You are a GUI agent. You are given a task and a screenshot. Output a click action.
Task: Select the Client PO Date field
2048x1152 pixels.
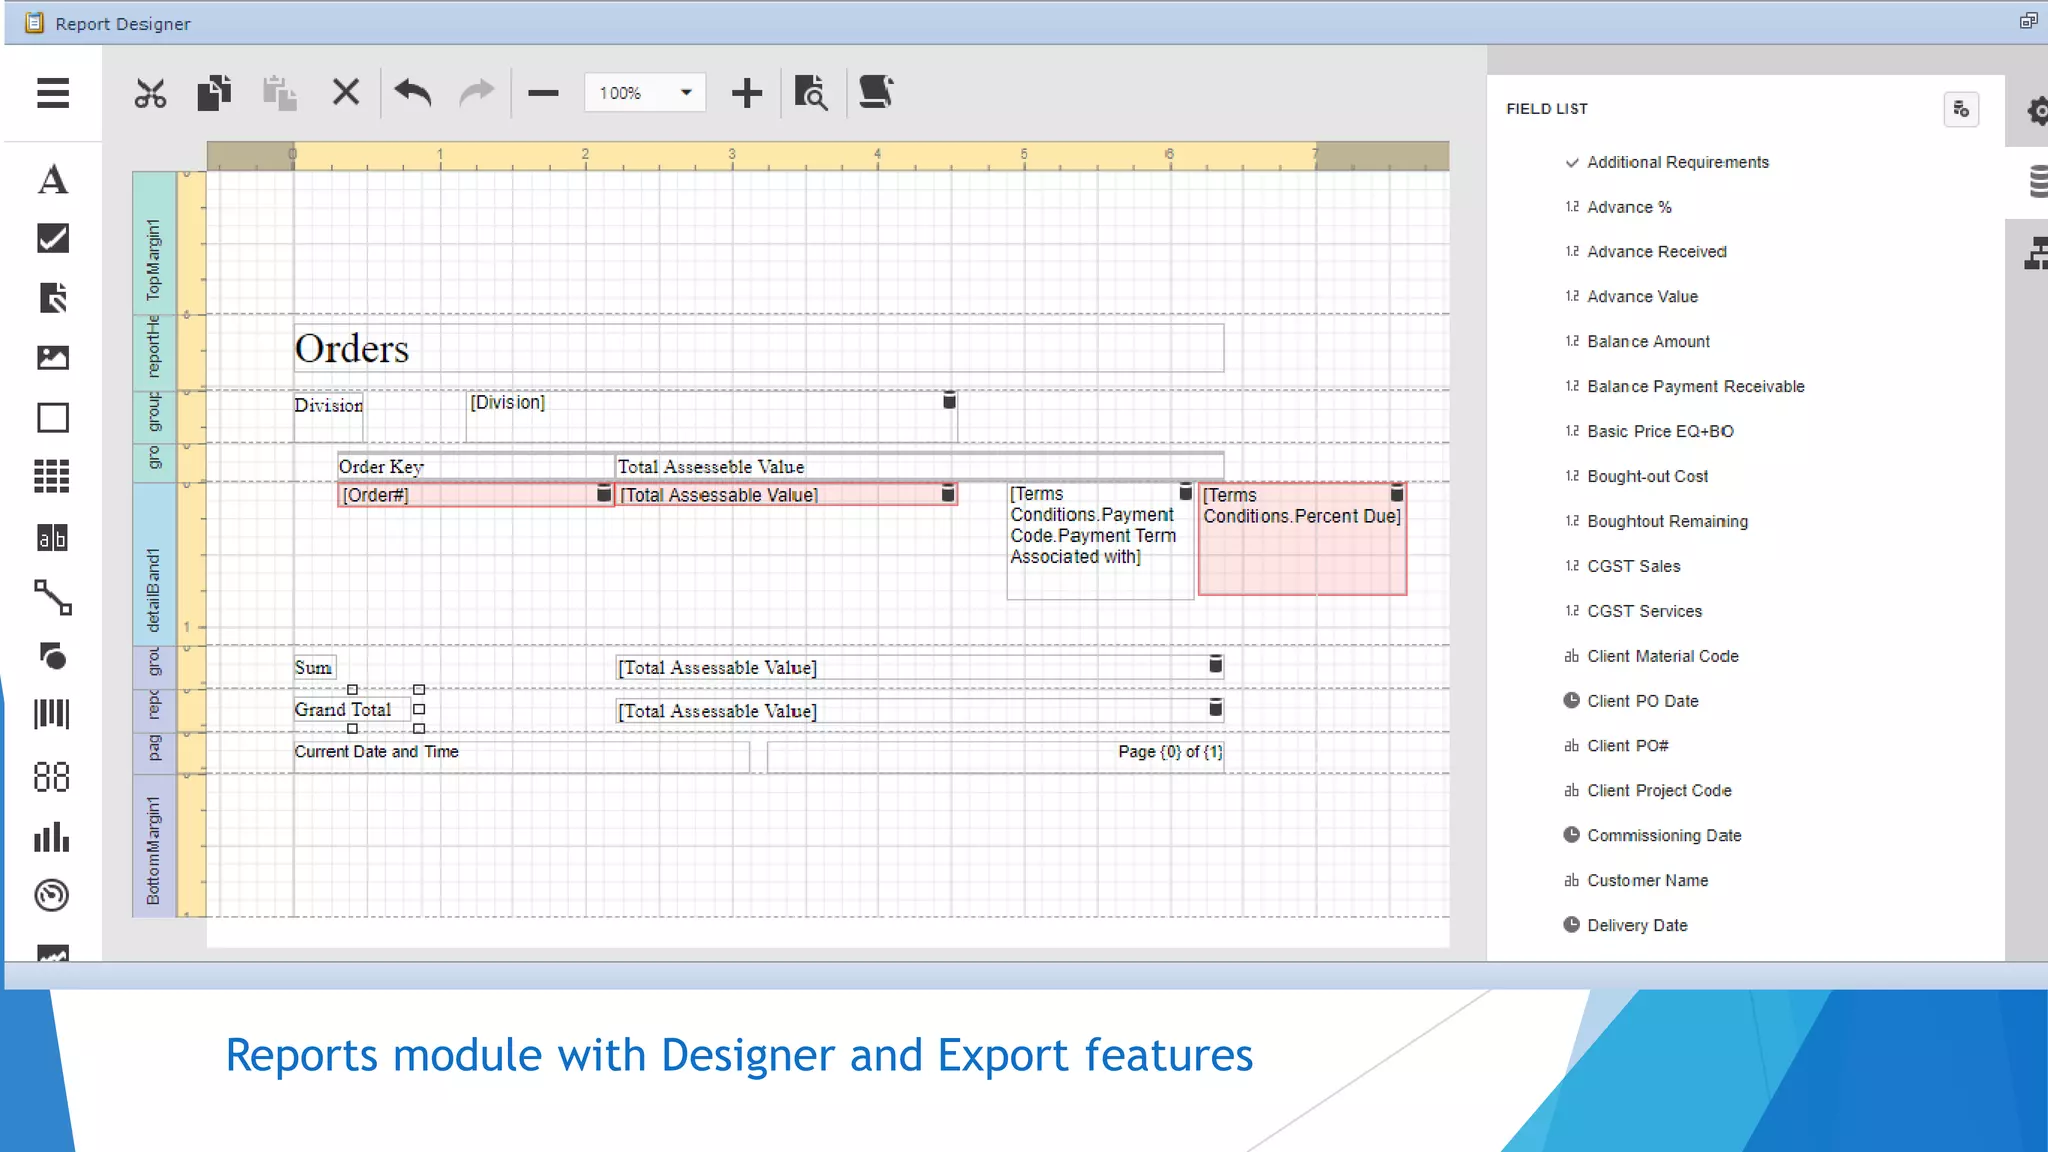(1642, 701)
